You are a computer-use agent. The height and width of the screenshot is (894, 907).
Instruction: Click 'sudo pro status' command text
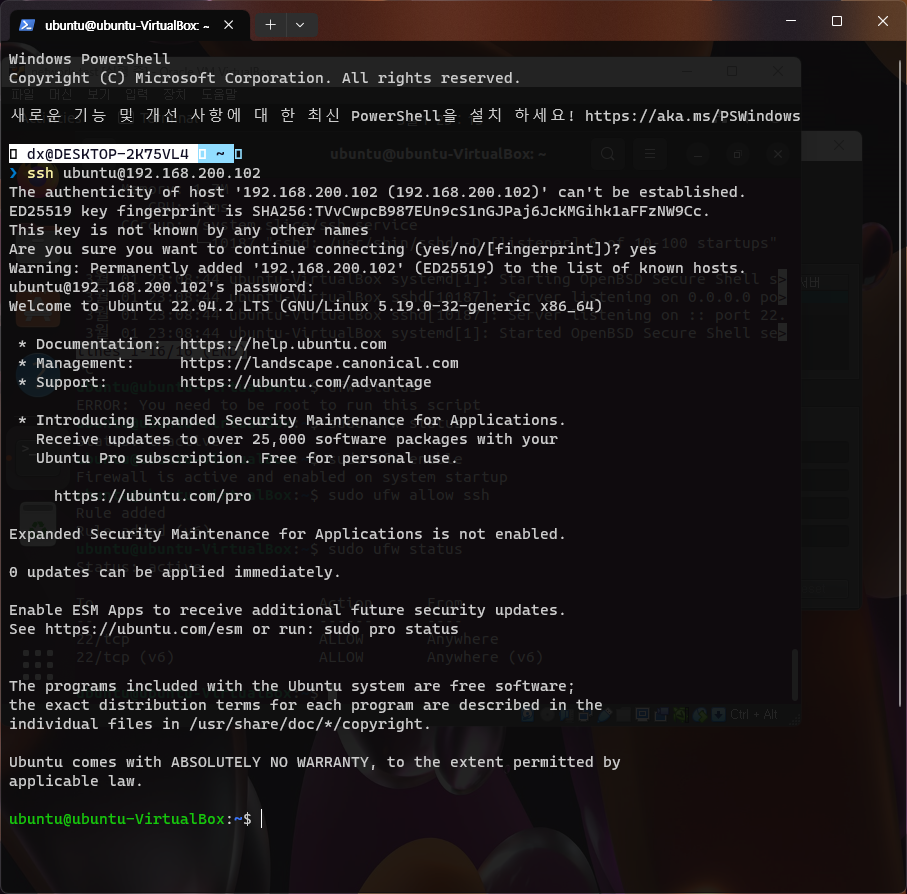391,629
